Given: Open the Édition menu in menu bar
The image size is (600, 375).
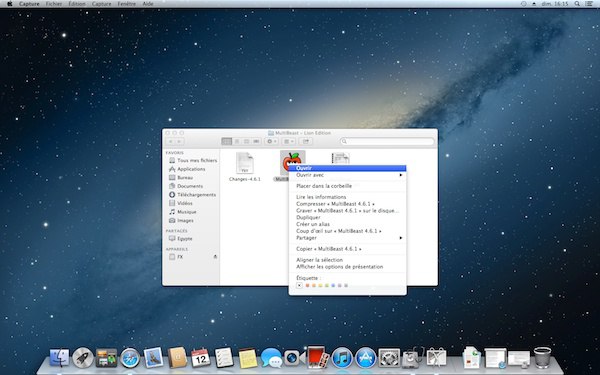Looking at the screenshot, I should (77, 4).
